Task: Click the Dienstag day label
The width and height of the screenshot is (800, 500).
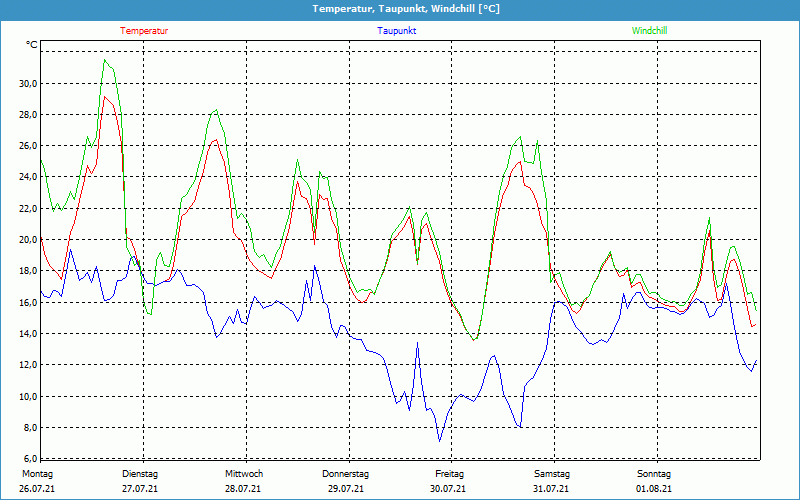Action: (x=140, y=474)
